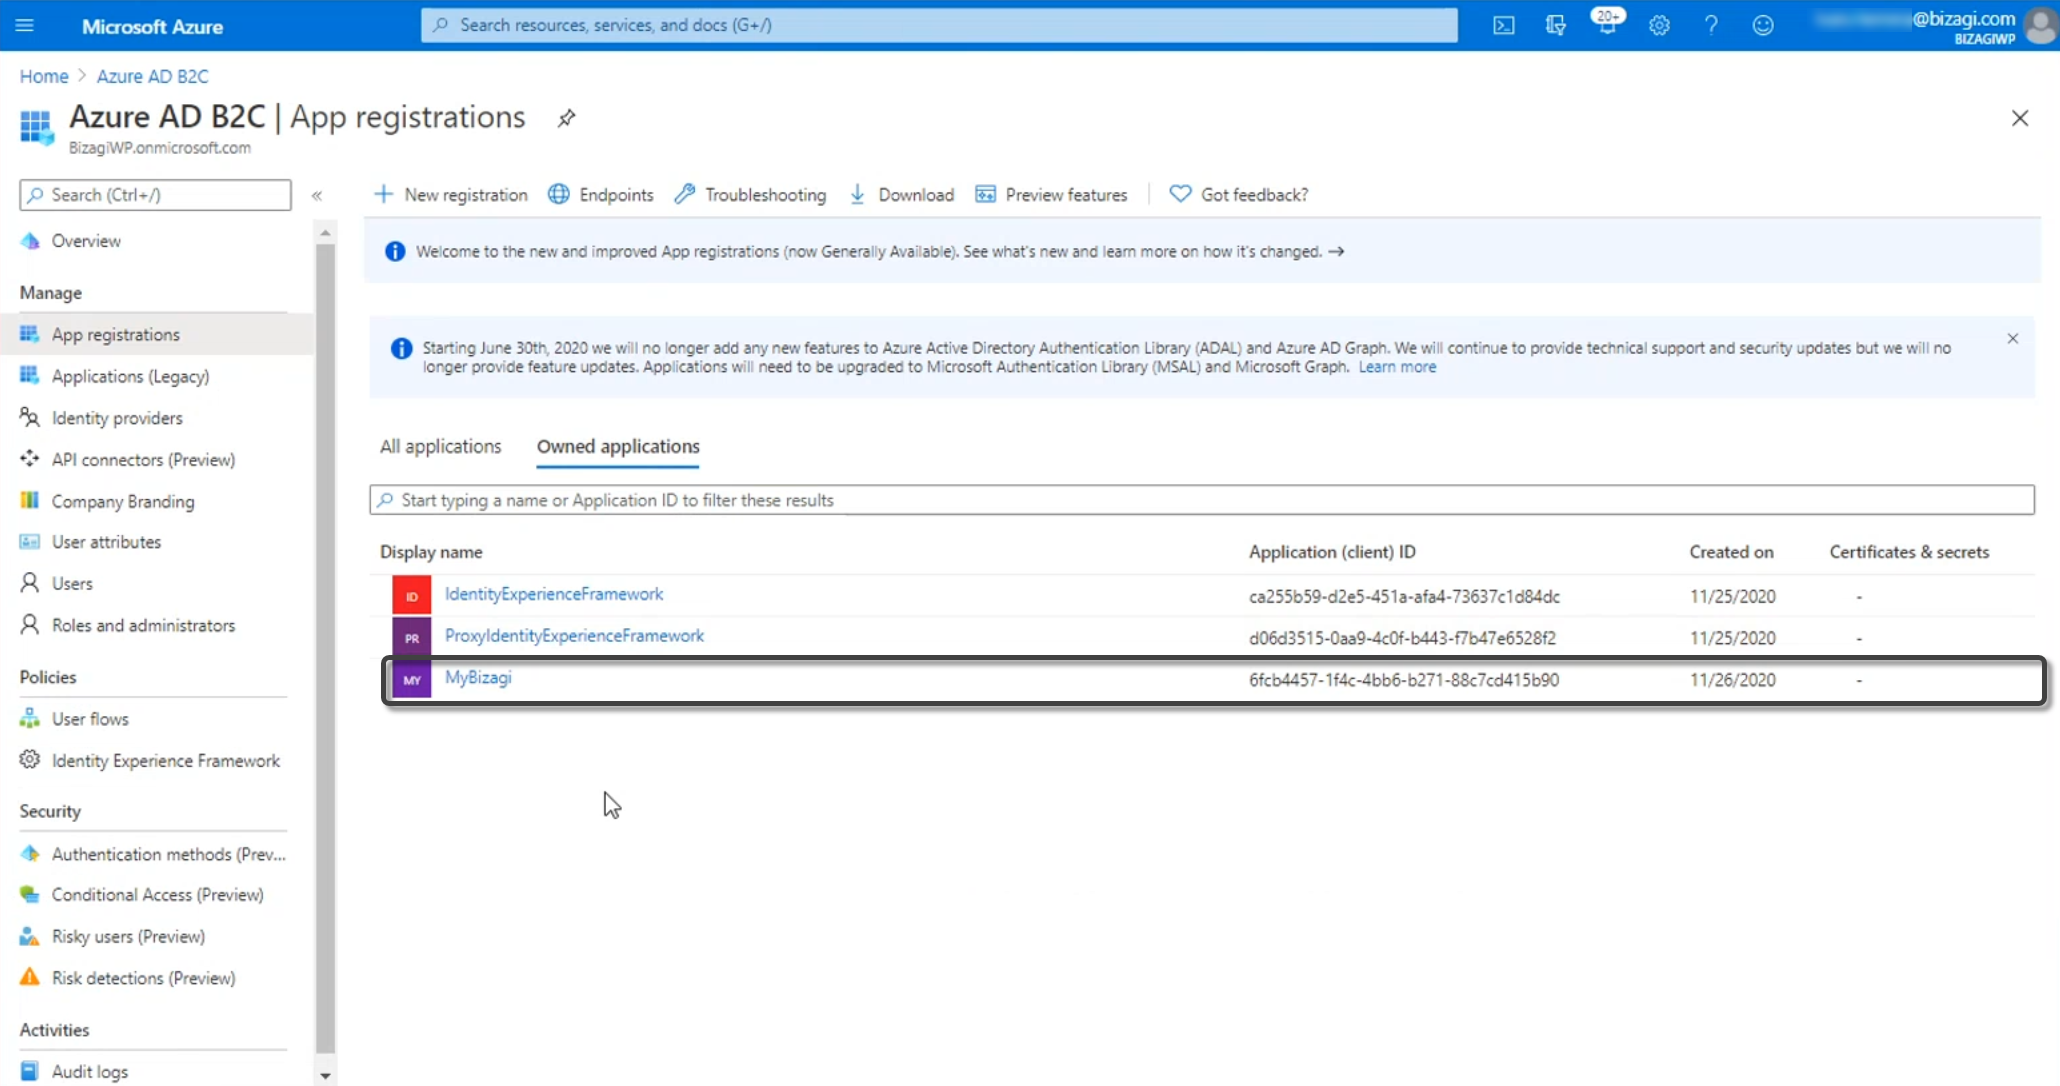This screenshot has height=1086, width=2060.
Task: Open User flows
Action: (90, 719)
